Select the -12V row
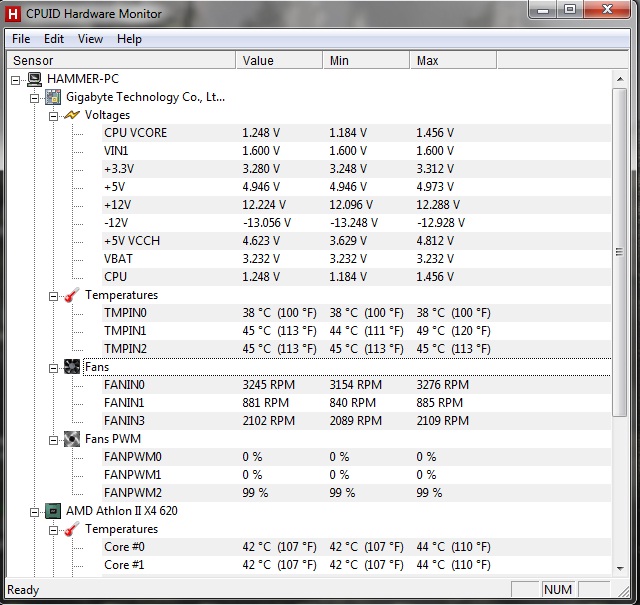Screen dimensions: 640x605 [x=356, y=223]
